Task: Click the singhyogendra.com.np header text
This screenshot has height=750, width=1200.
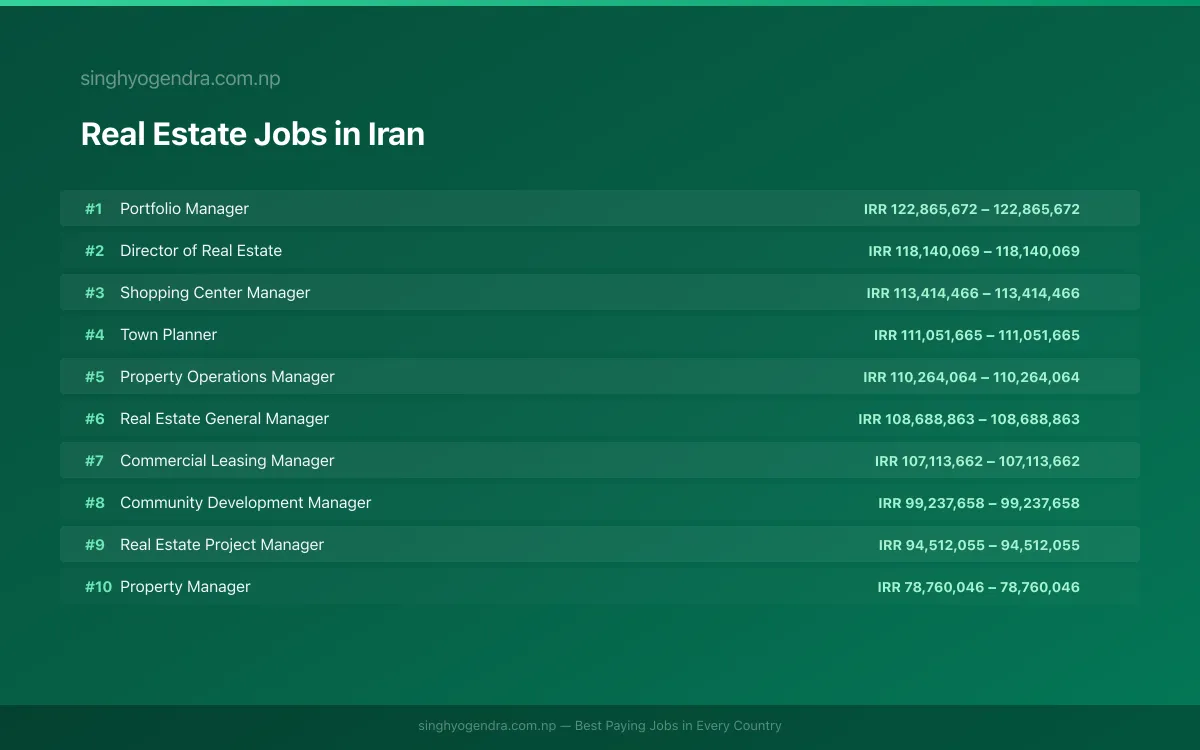Action: point(180,79)
